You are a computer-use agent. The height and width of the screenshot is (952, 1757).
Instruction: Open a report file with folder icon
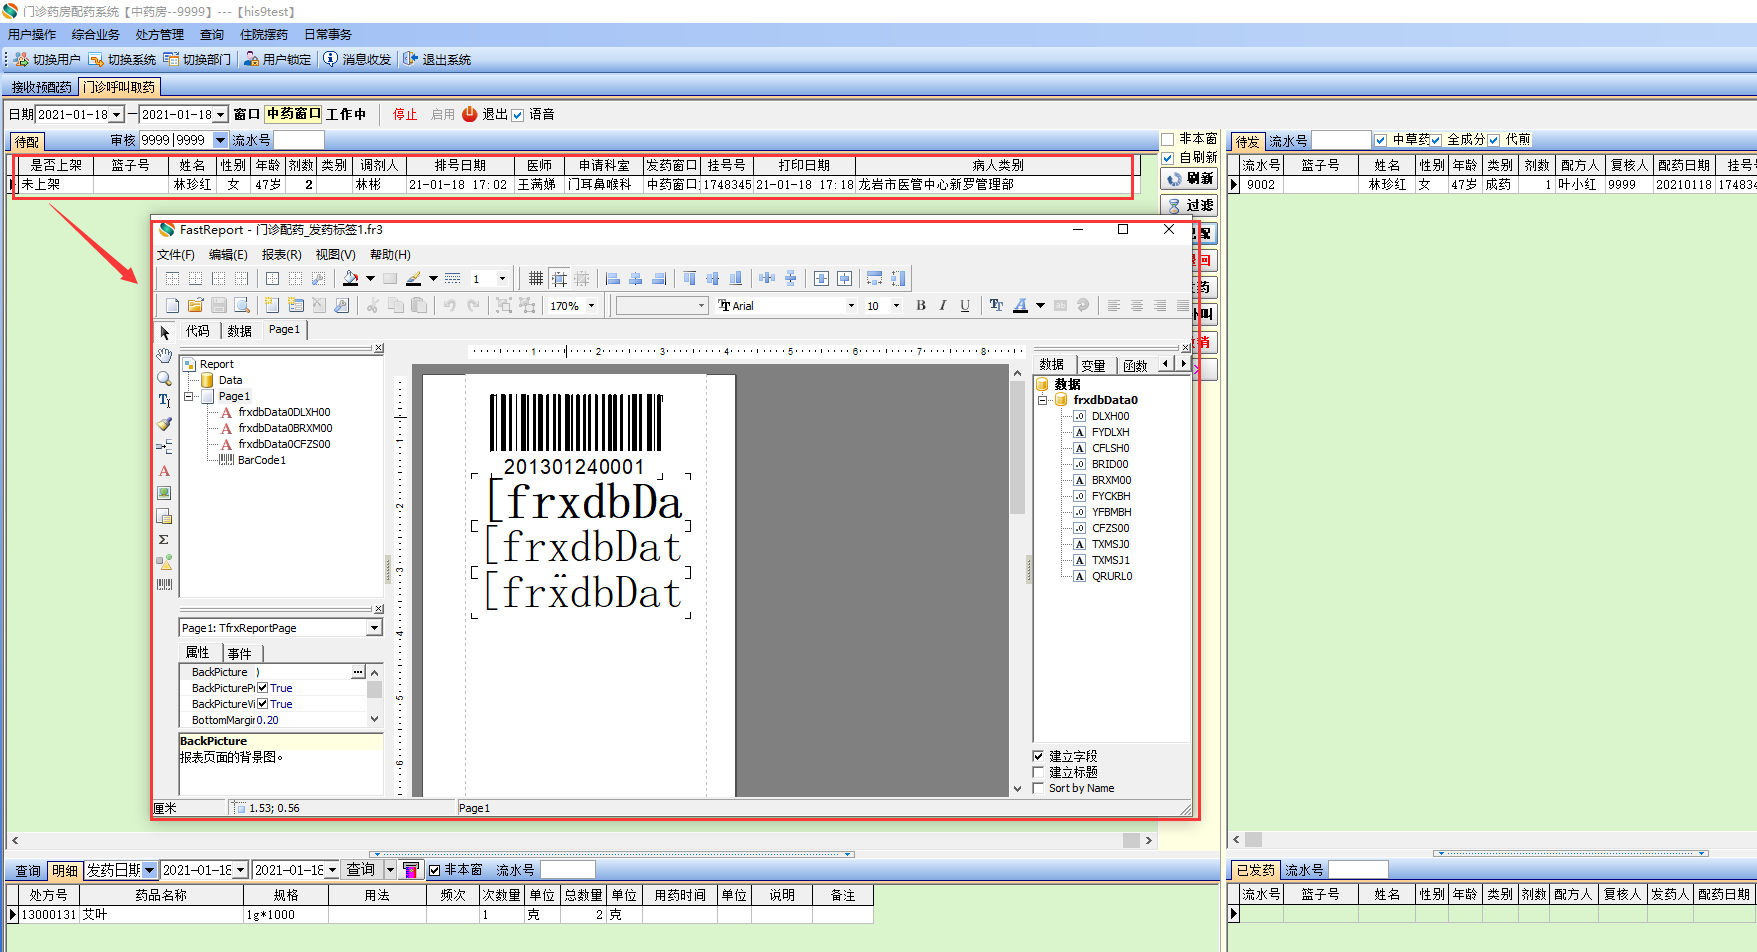pos(195,306)
